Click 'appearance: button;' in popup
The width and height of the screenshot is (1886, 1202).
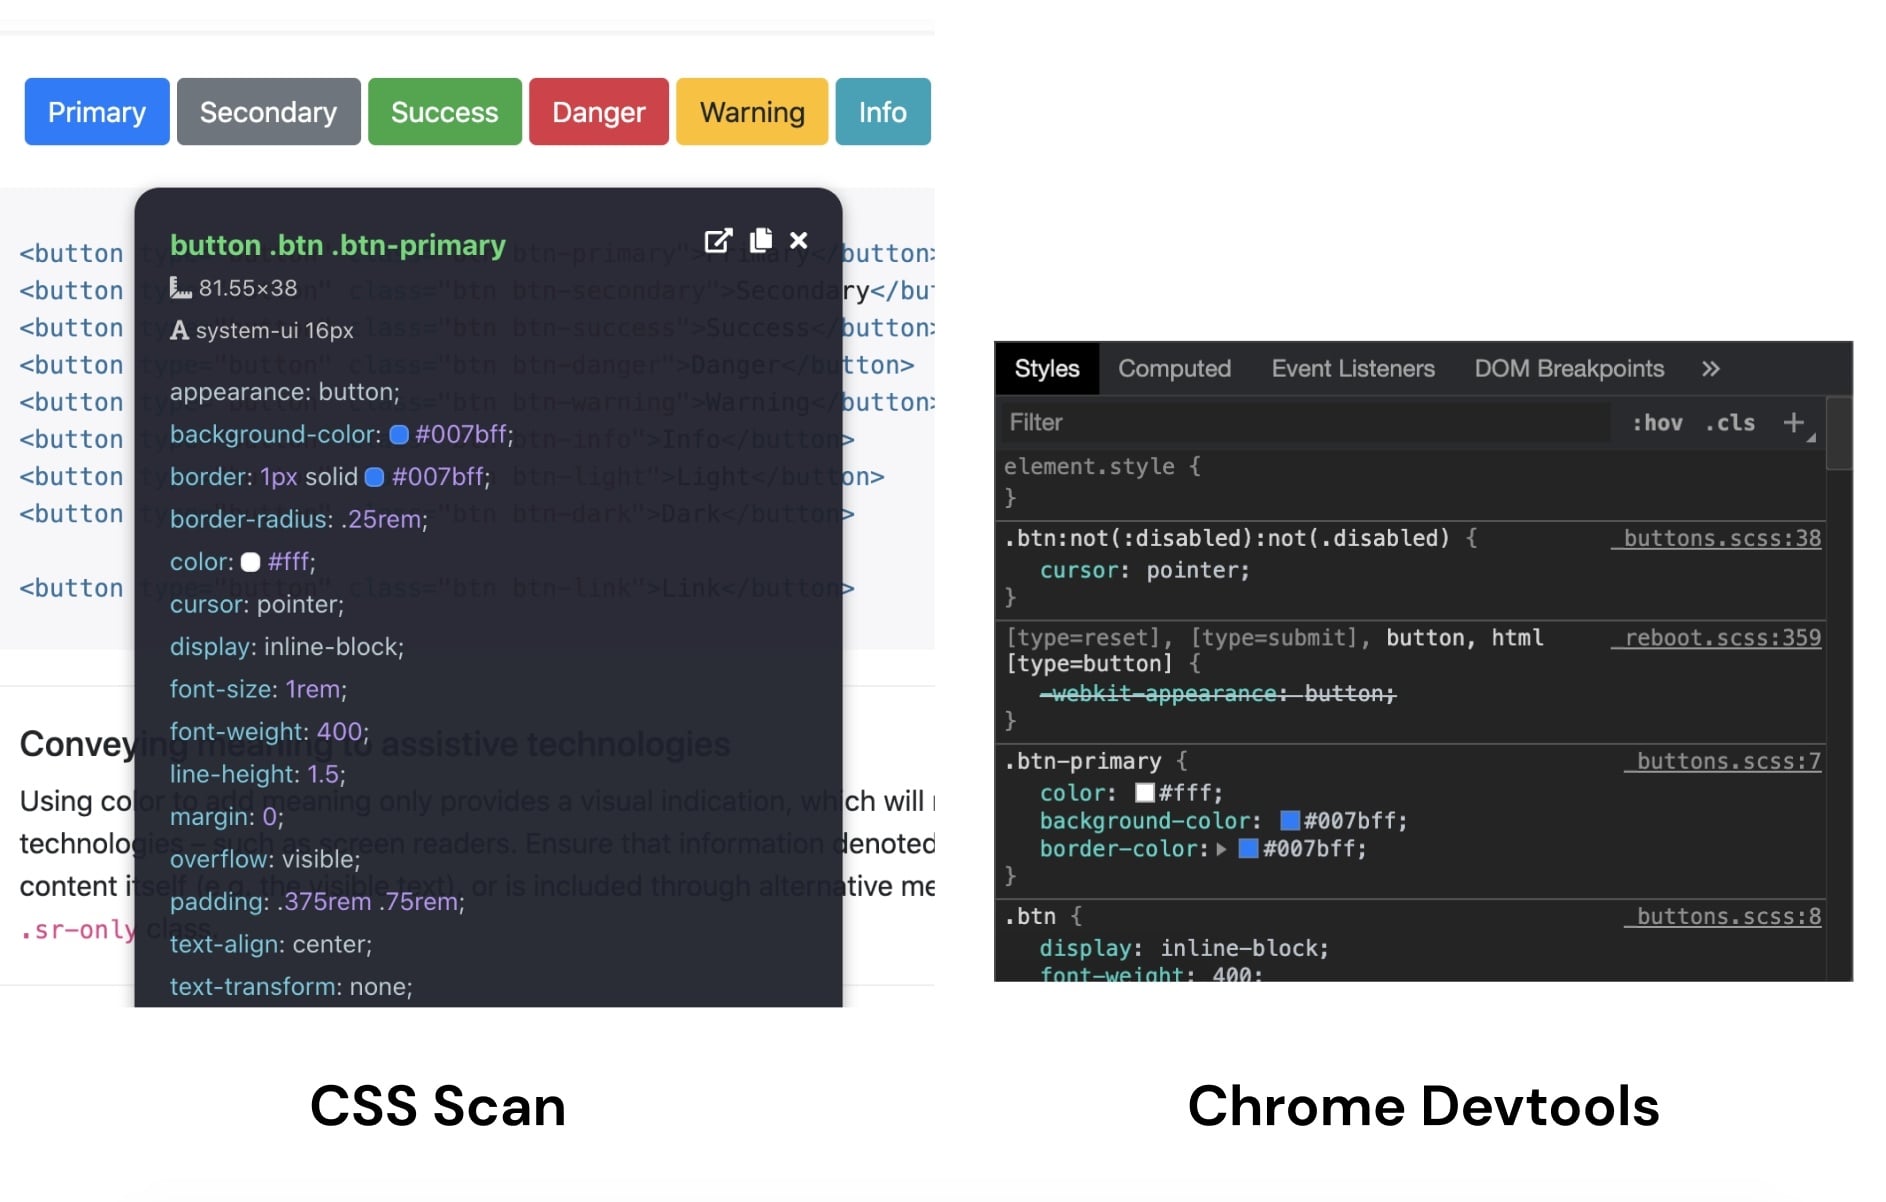point(285,392)
